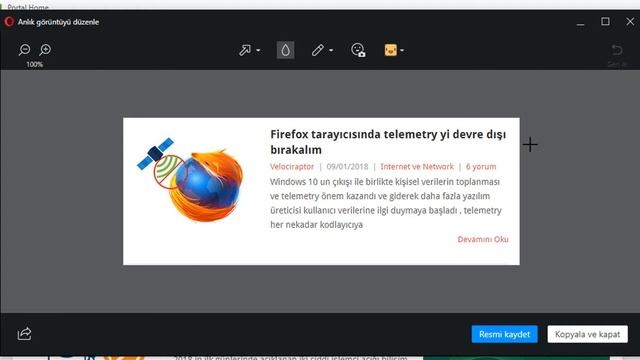Undo the last edit
This screenshot has width=640, height=360.
pos(617,50)
